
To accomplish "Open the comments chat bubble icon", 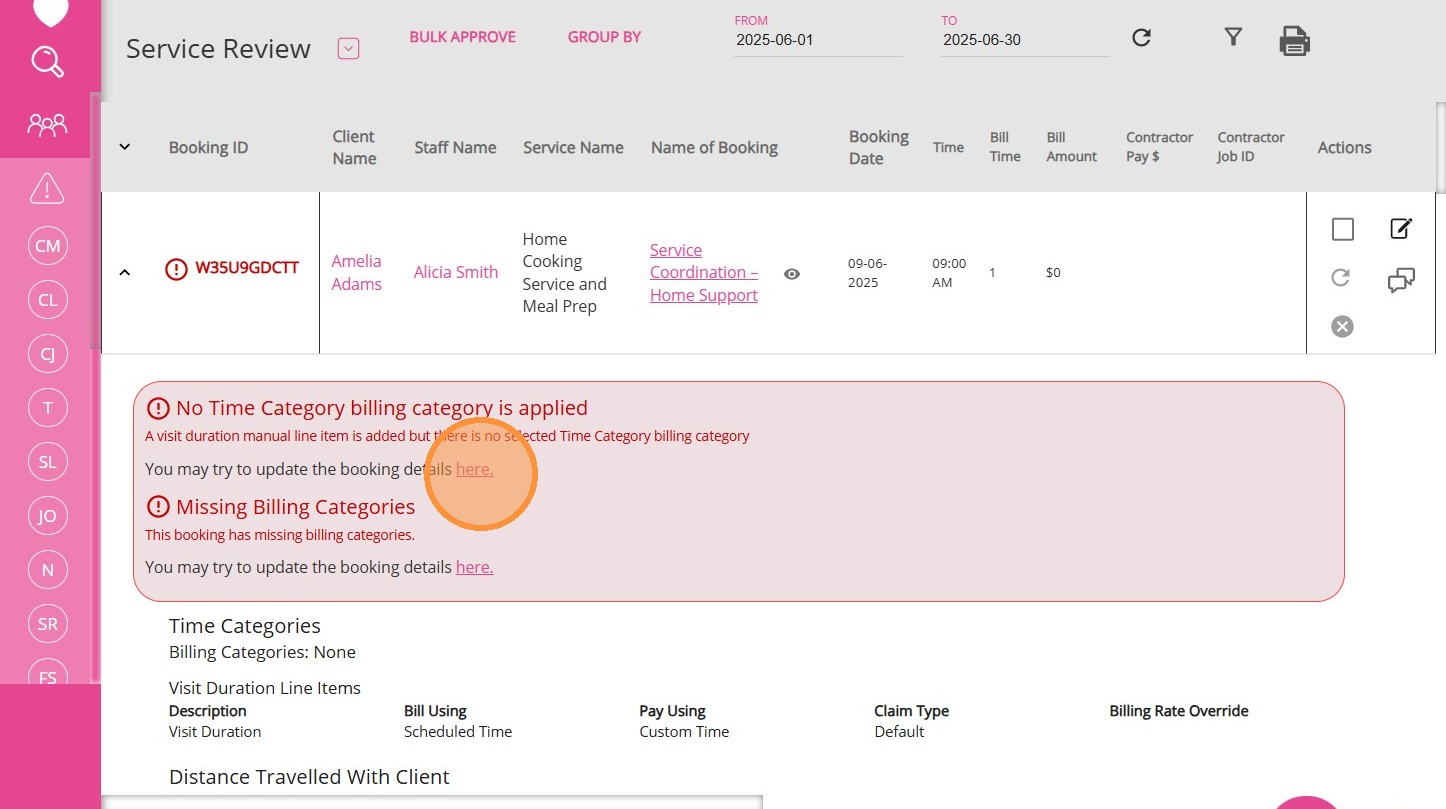I will (1401, 281).
